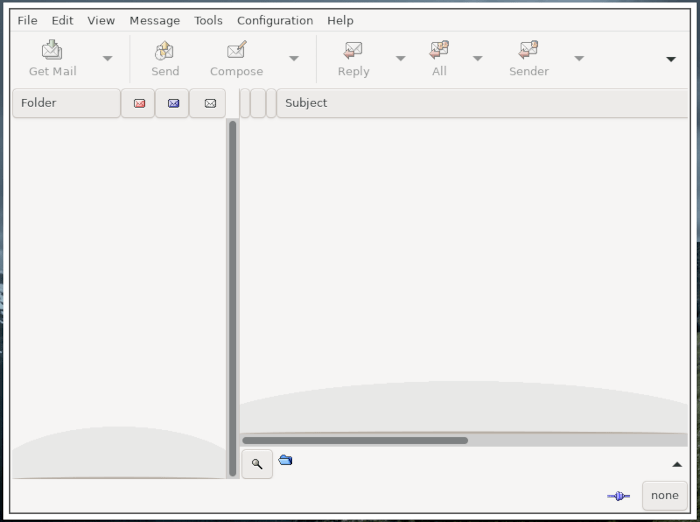This screenshot has height=522, width=700.
Task: Click the Reply toolbar icon
Action: click(x=353, y=50)
